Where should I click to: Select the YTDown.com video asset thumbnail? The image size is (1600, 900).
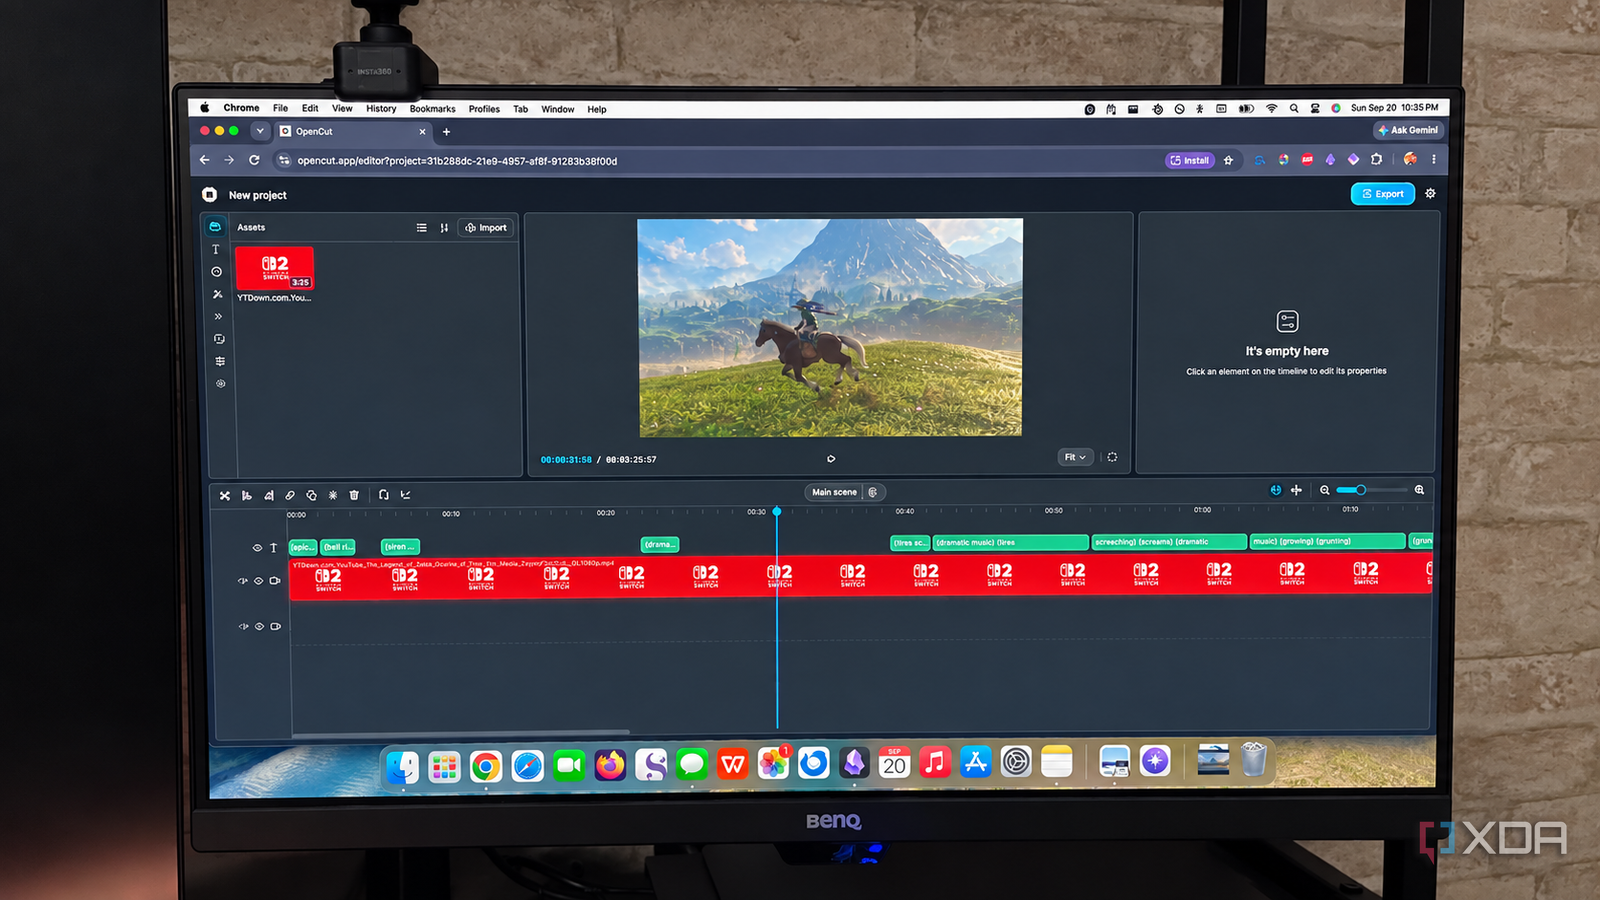pos(274,268)
